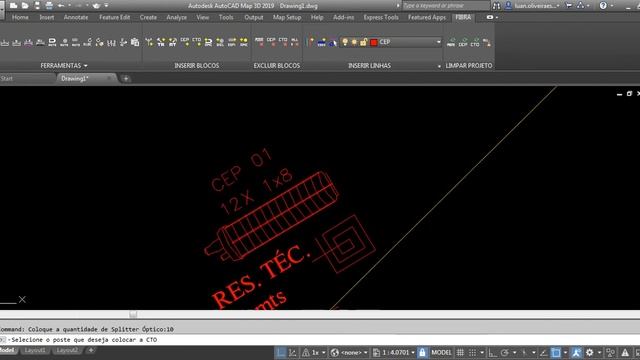
Task: Click the CEP delete block icon
Action: pyautogui.click(x=271, y=42)
